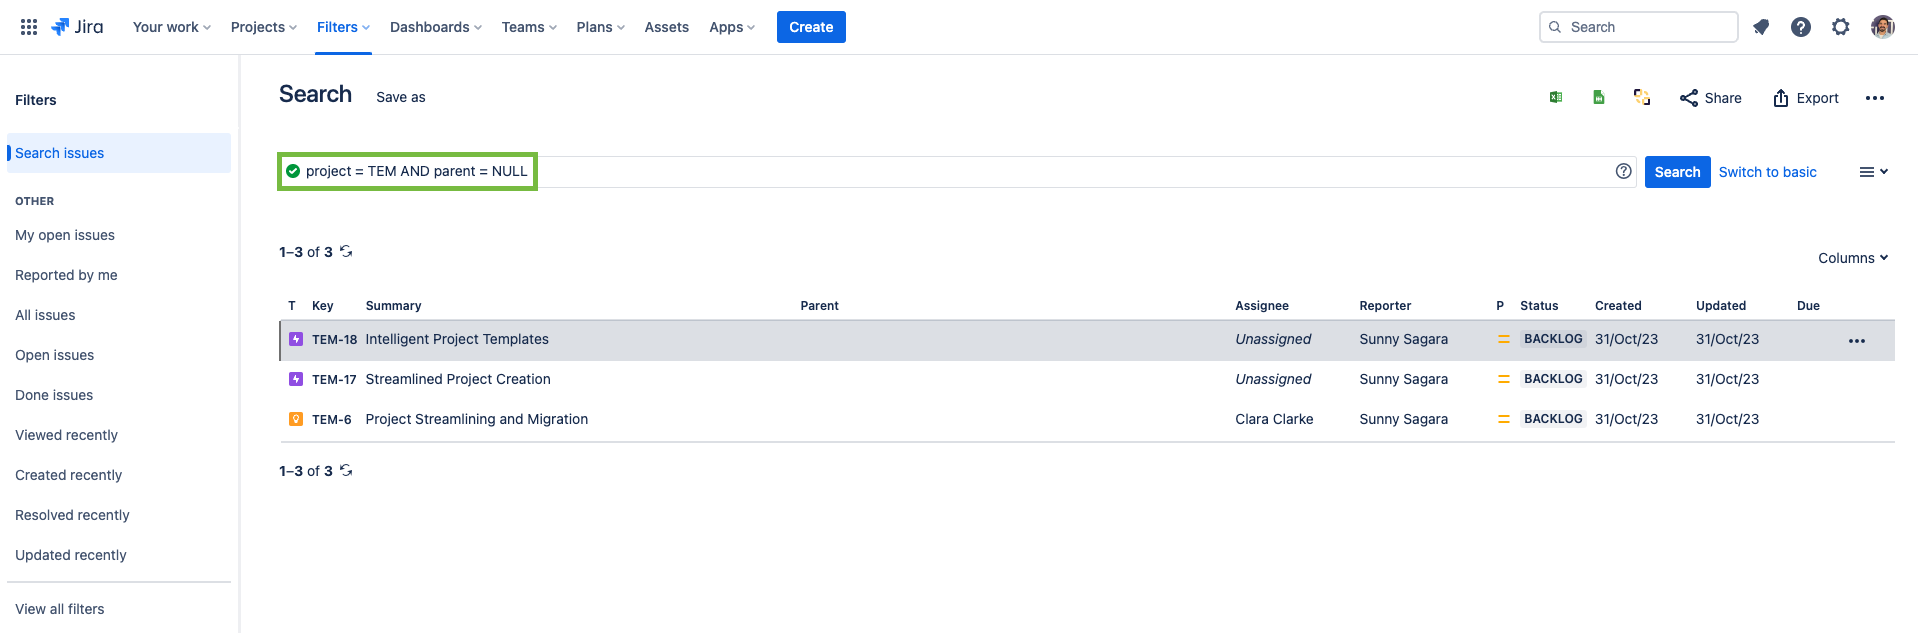The height and width of the screenshot is (633, 1918).
Task: Click the Excel export icon
Action: (1556, 97)
